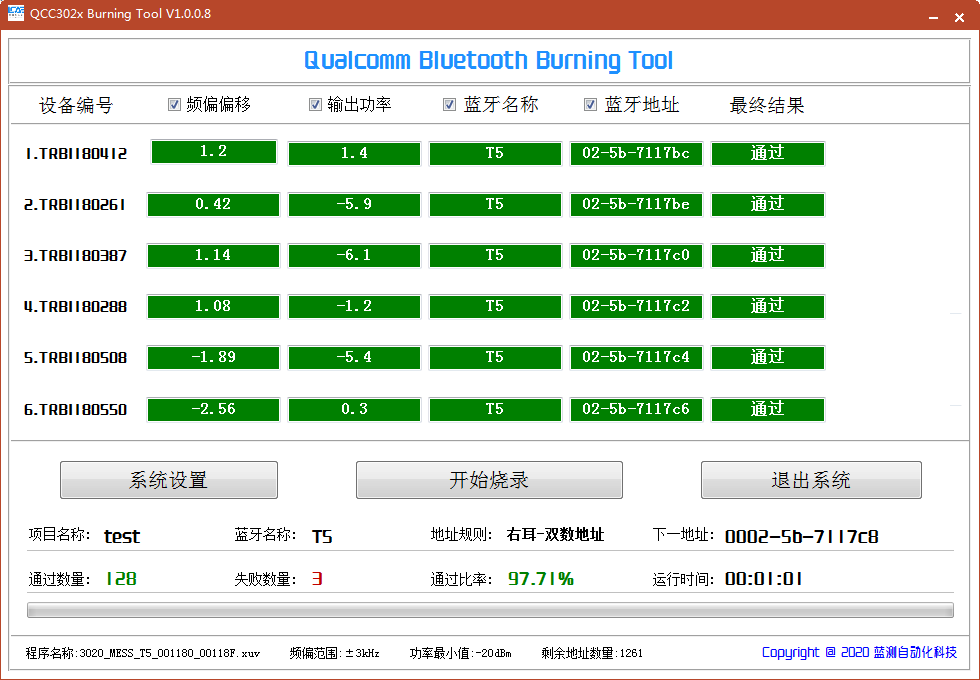This screenshot has height=680, width=980.
Task: Select device label 6.TRBII80550
Action: coord(76,410)
